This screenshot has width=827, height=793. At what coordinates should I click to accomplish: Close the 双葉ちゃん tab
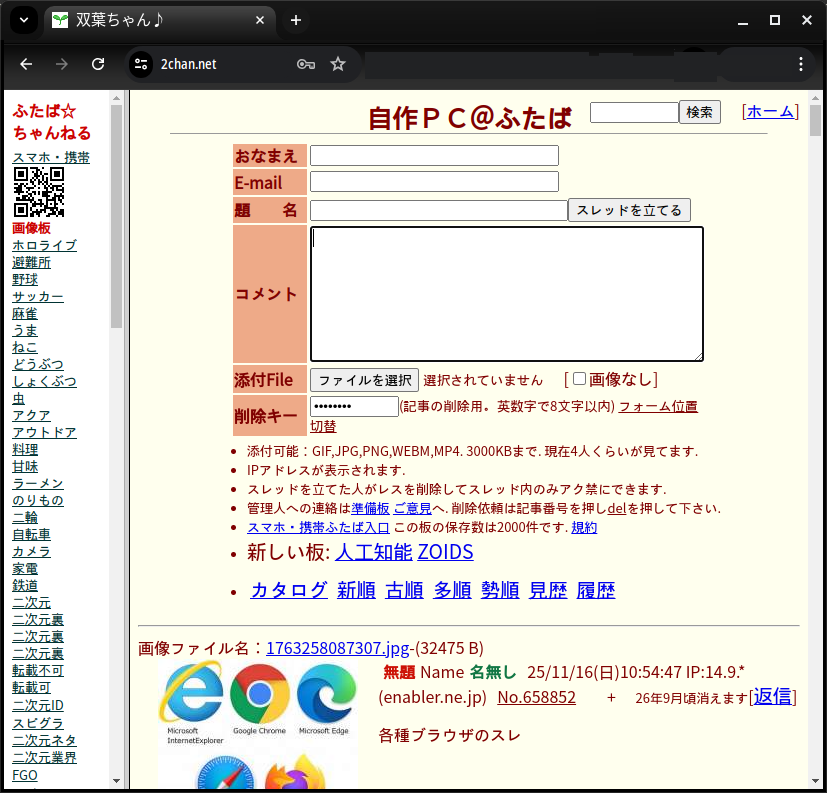261,20
